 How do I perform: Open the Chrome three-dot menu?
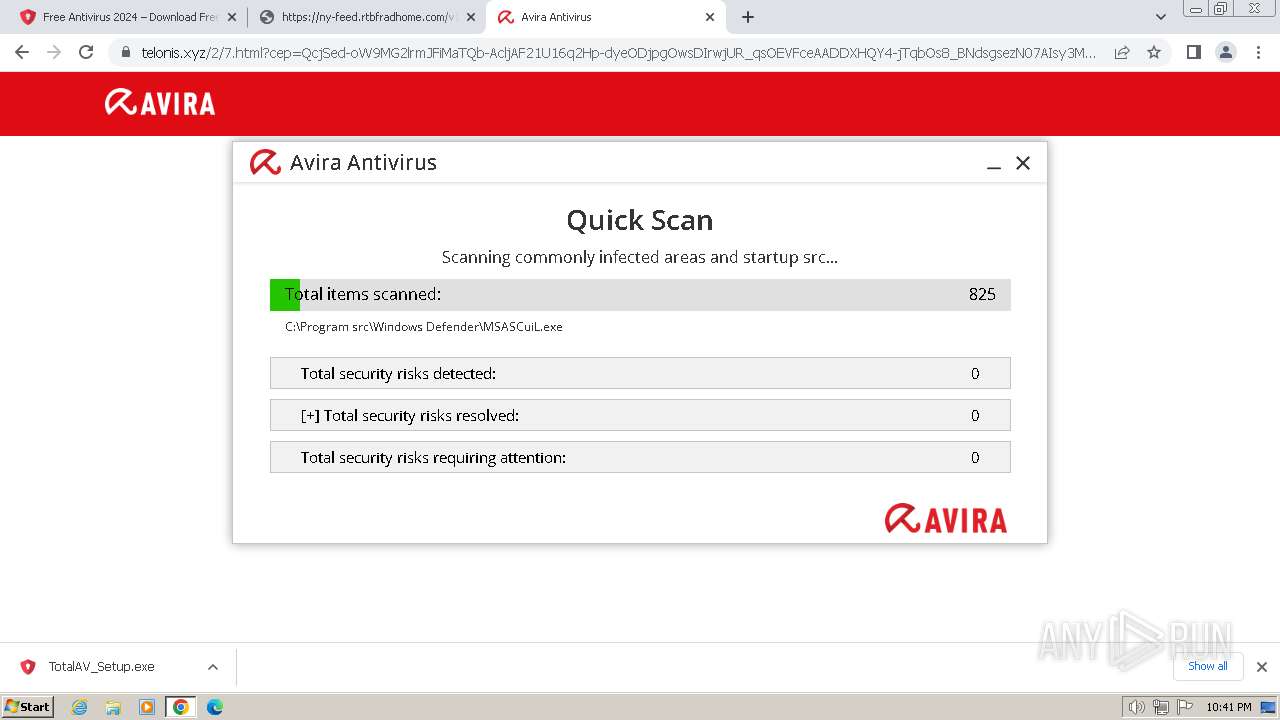coord(1258,52)
